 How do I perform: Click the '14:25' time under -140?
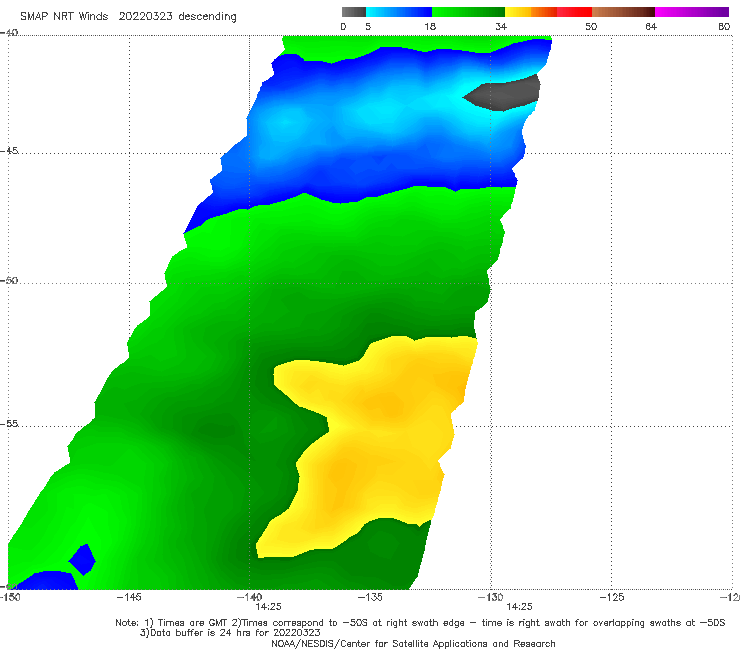(269, 607)
